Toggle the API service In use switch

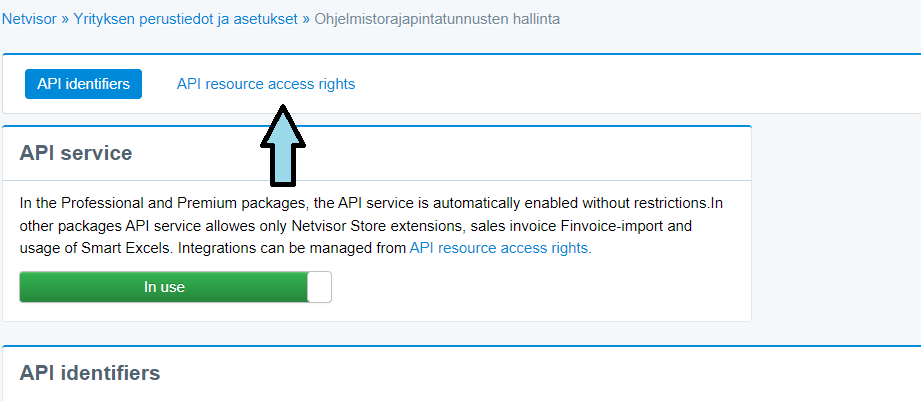[x=176, y=287]
